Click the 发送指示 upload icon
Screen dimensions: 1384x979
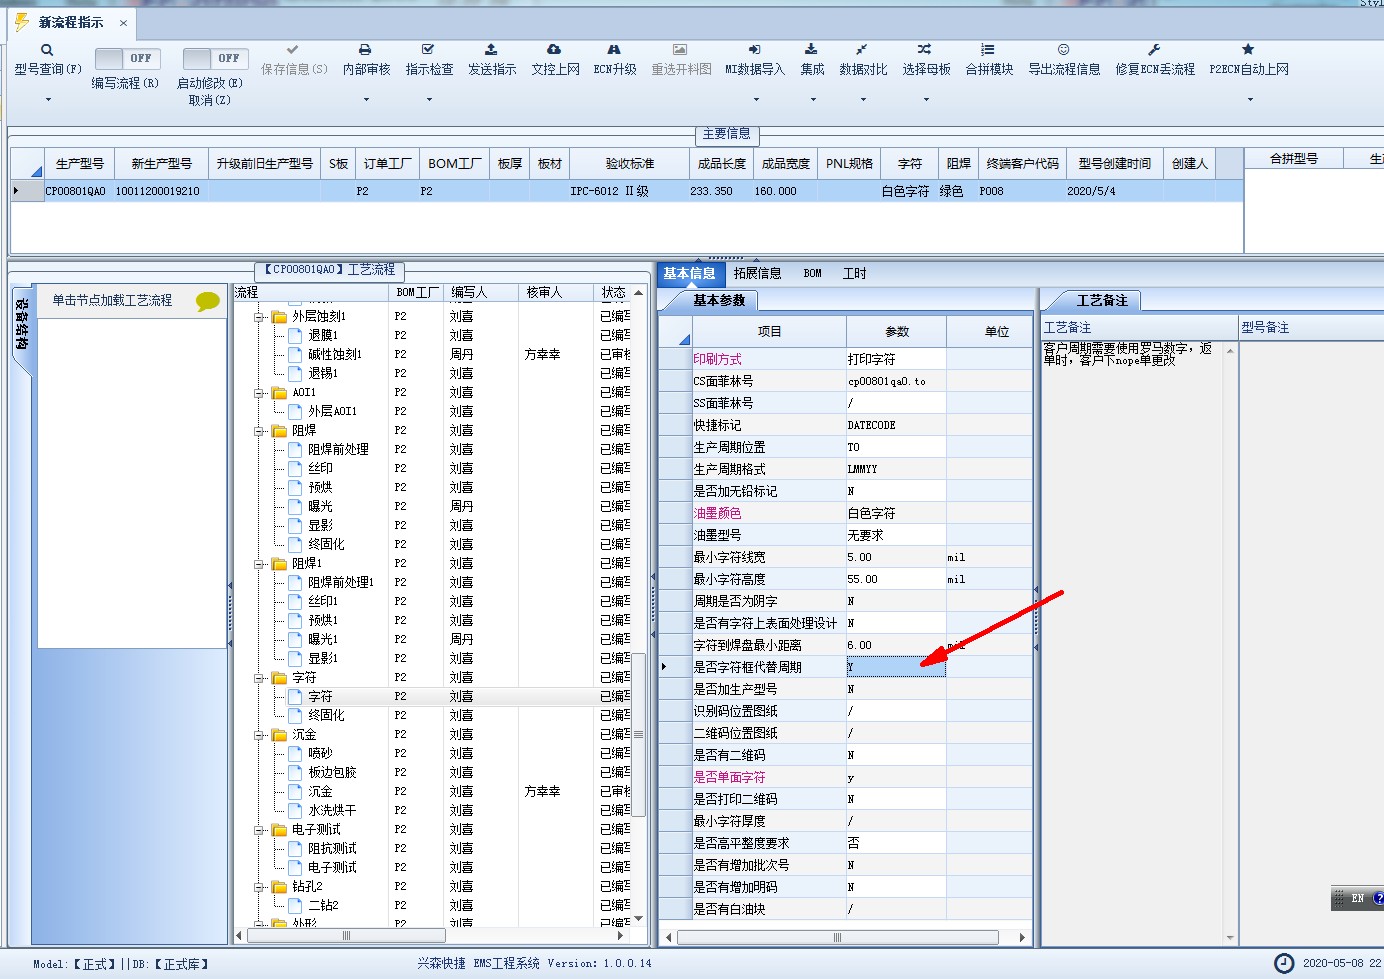coord(491,49)
